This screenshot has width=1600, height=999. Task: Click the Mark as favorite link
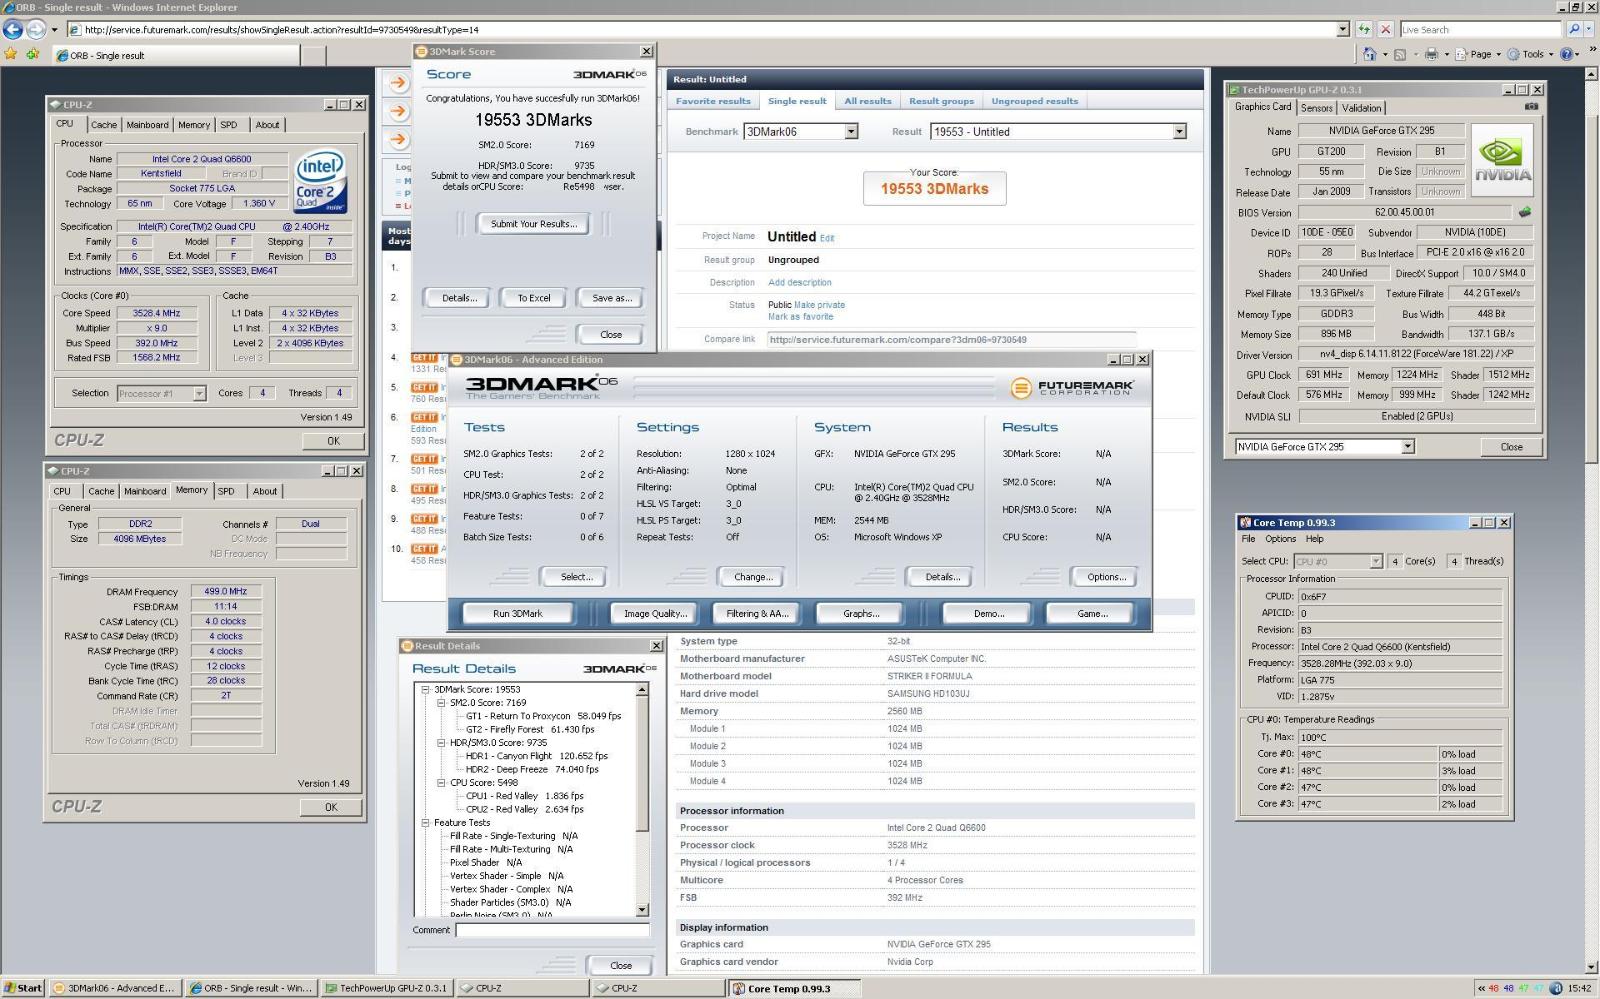pyautogui.click(x=800, y=317)
